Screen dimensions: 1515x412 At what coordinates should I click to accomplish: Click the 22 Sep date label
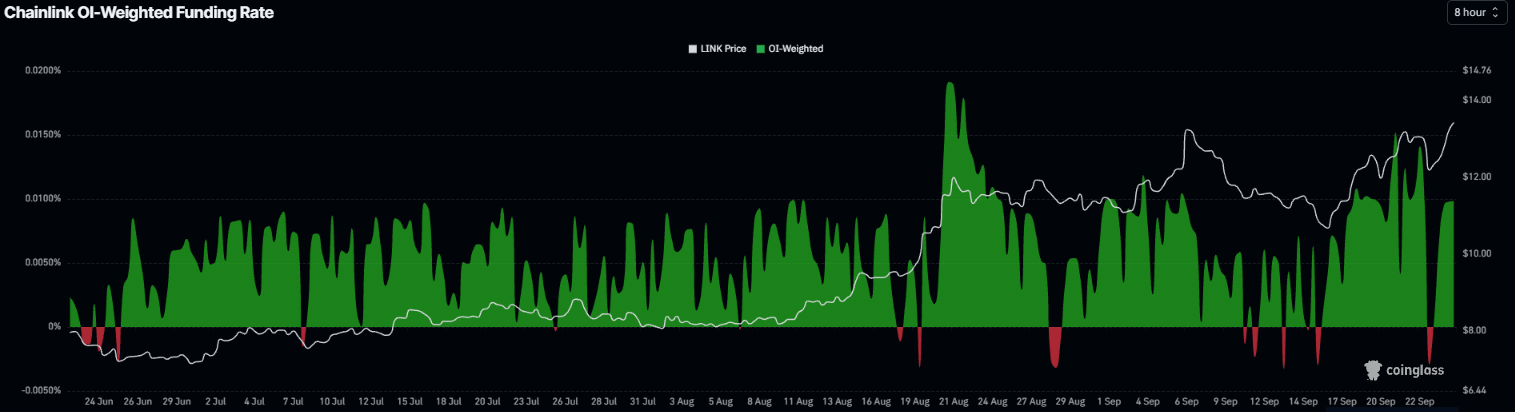(x=1419, y=401)
